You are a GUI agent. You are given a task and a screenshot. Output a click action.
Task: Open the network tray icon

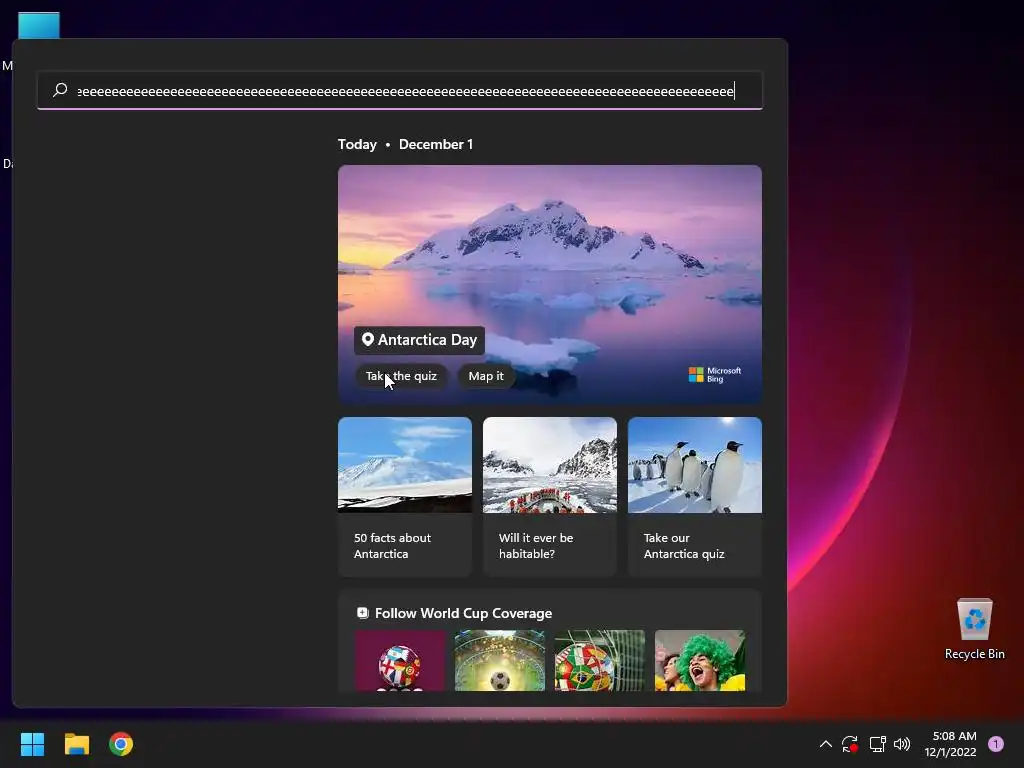(877, 744)
